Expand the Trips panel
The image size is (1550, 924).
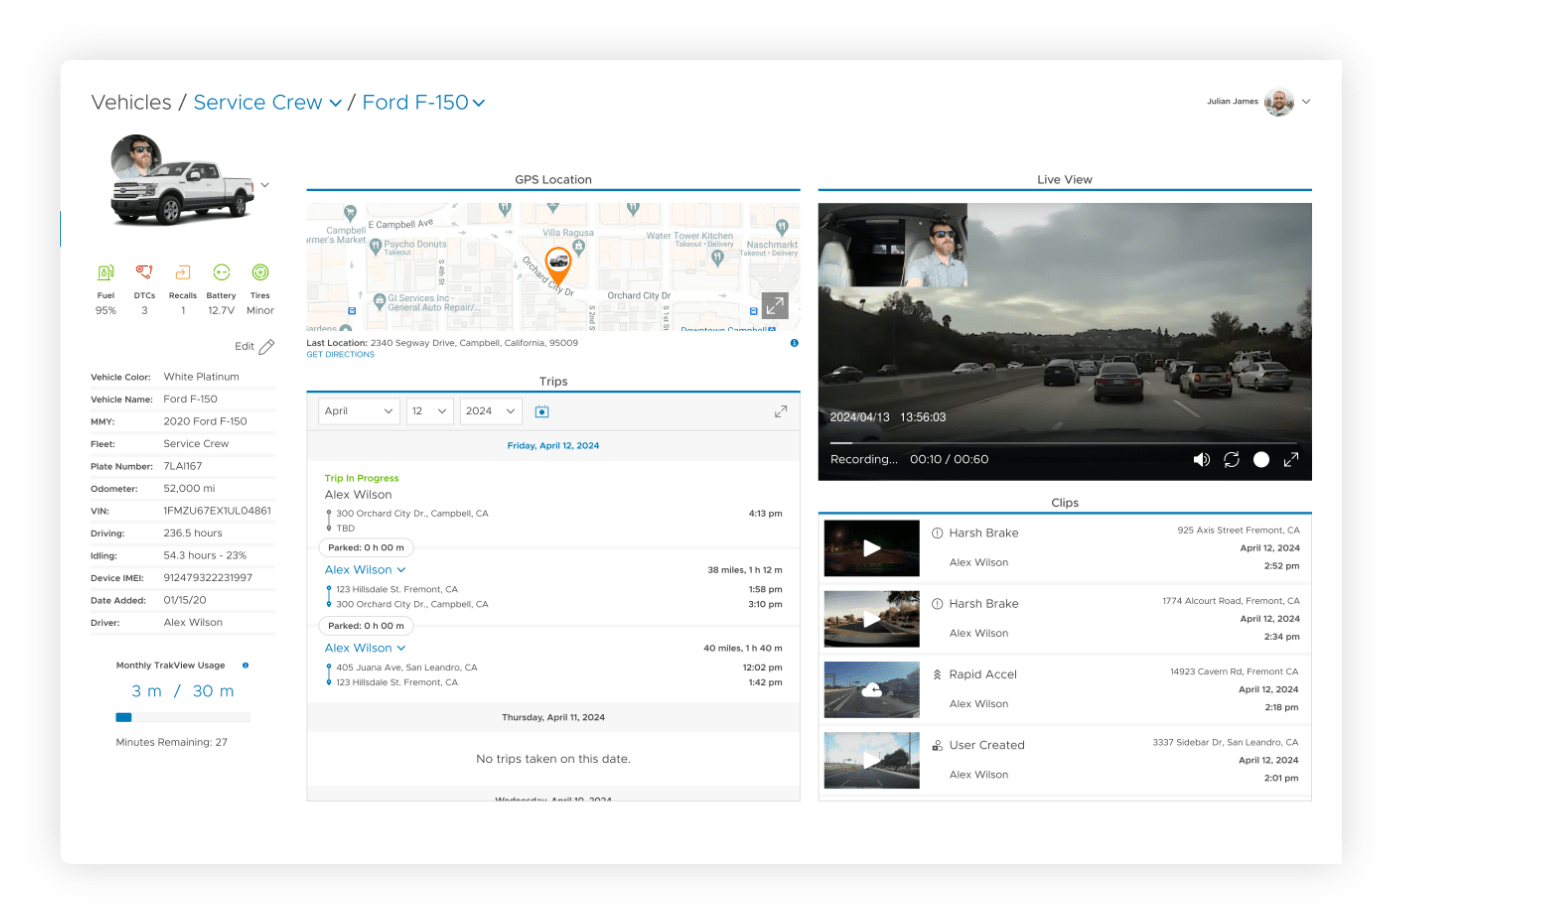[x=781, y=412]
